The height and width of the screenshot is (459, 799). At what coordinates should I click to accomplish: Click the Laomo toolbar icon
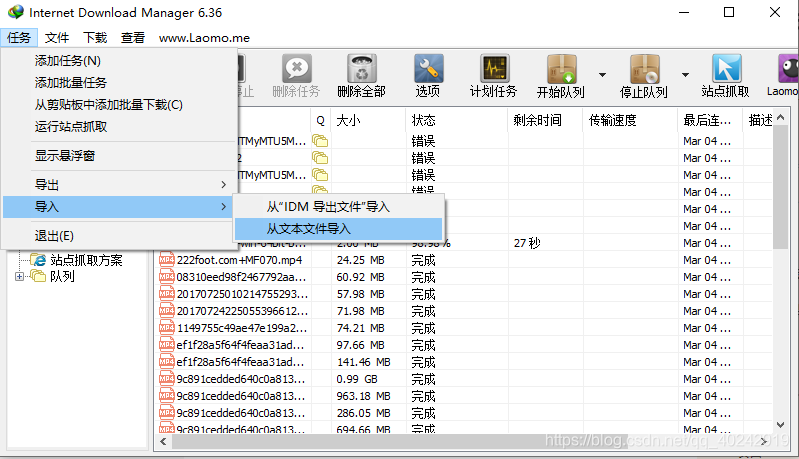[x=788, y=68]
